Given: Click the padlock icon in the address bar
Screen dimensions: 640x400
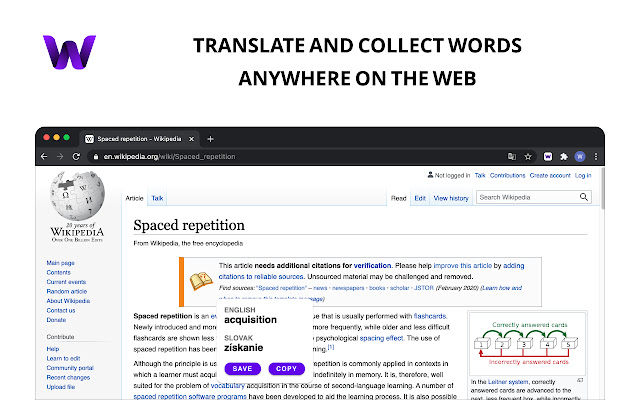Looking at the screenshot, I should click(x=96, y=157).
